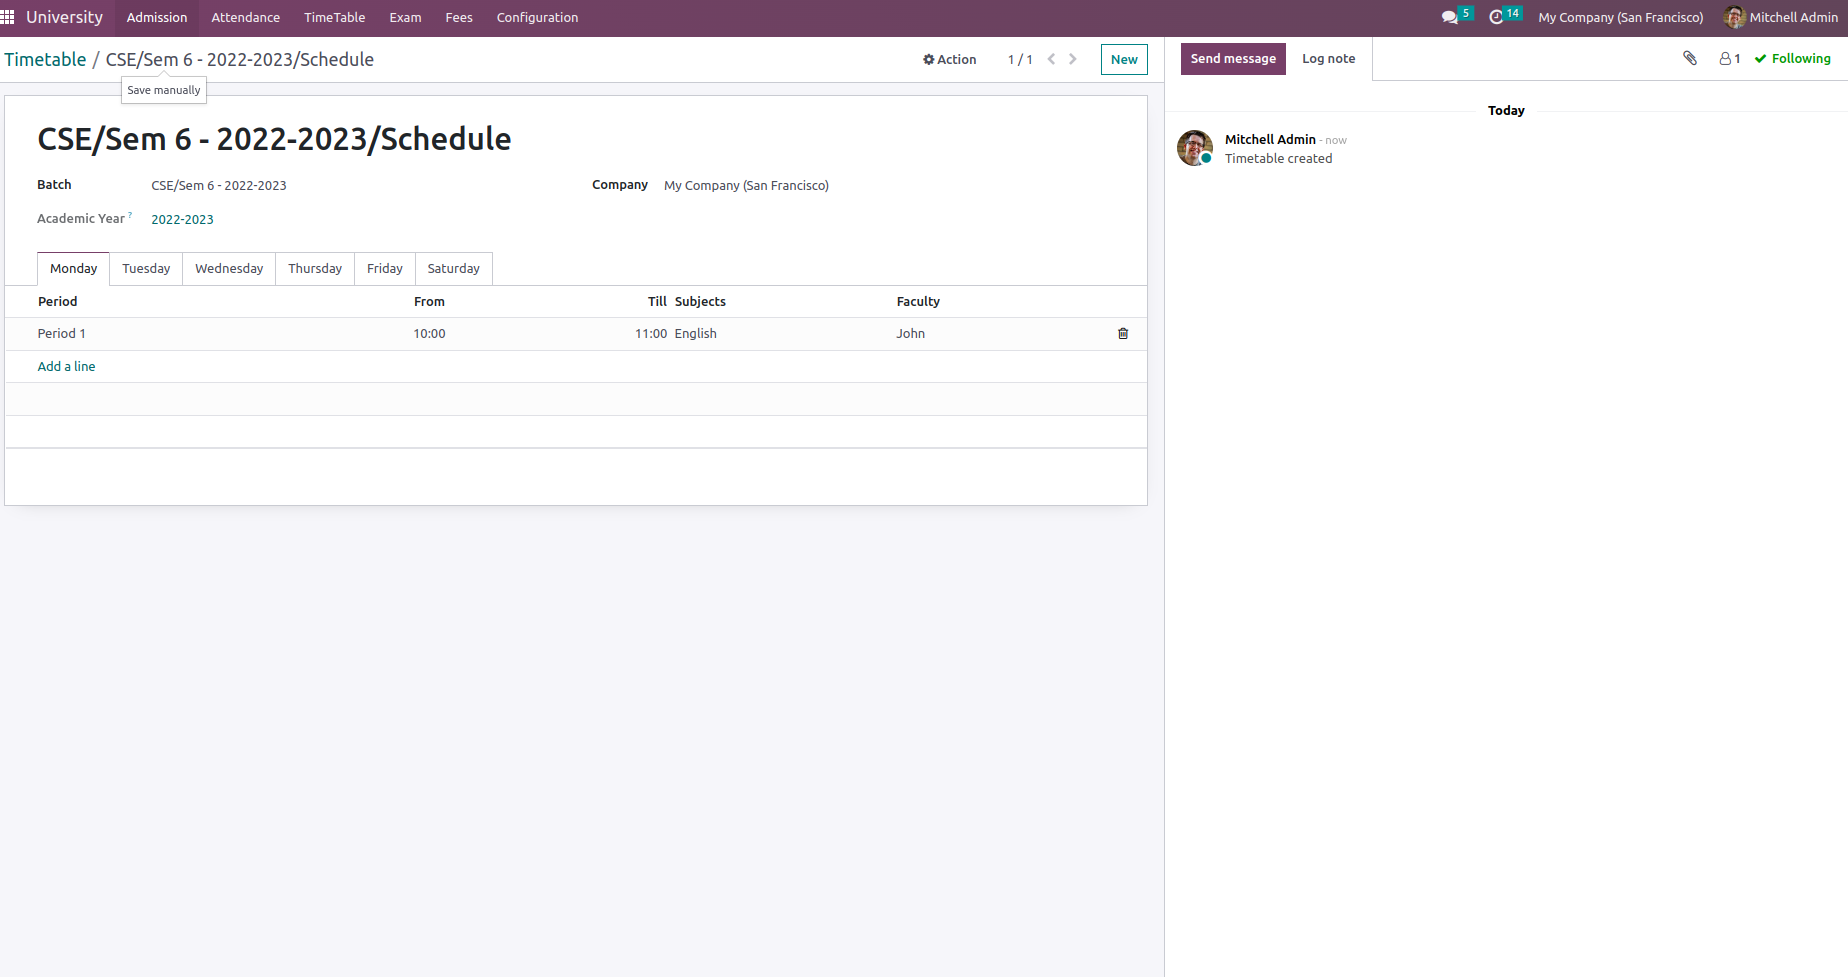The height and width of the screenshot is (977, 1848).
Task: Open the TimeTable menu
Action: (x=335, y=18)
